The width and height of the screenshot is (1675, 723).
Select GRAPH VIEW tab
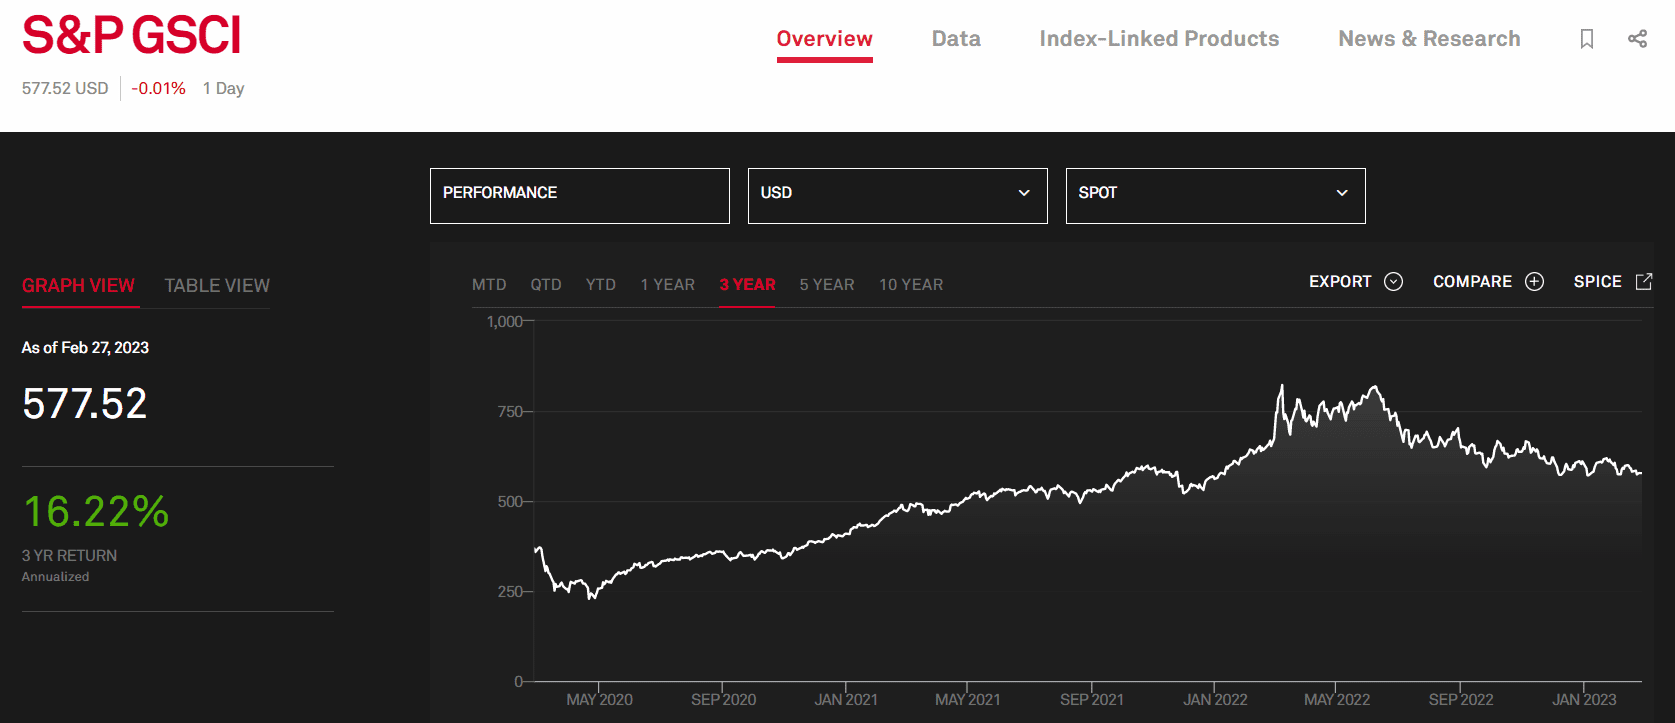tap(78, 286)
